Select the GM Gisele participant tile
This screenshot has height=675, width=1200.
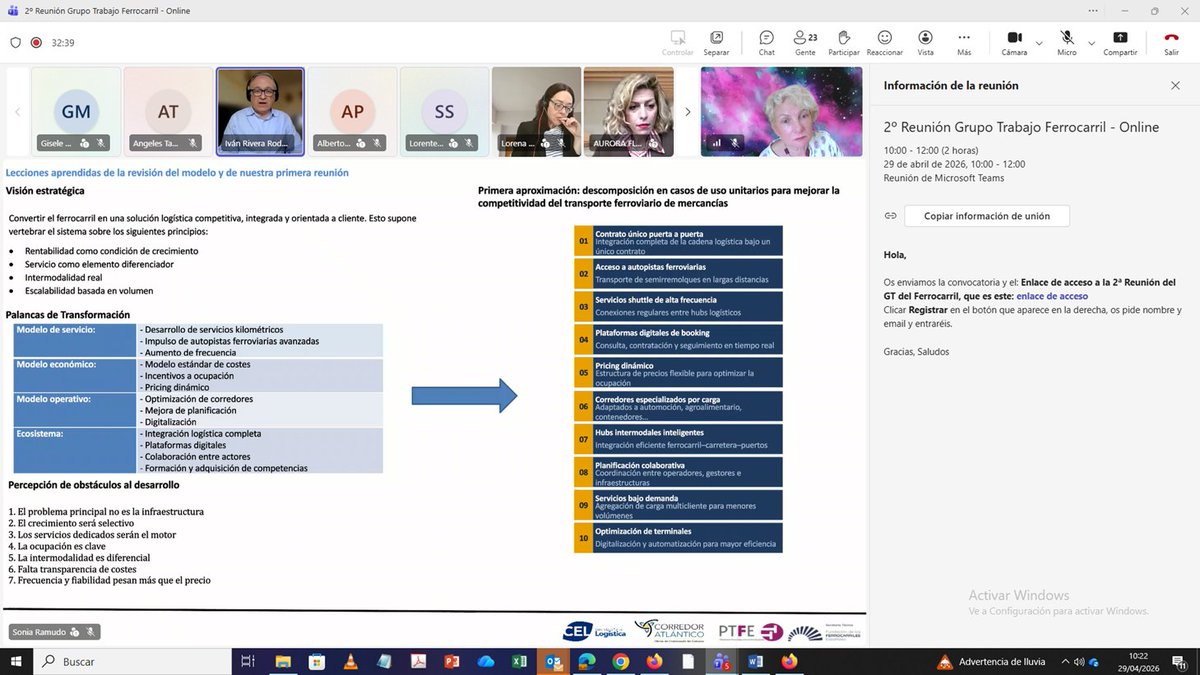[x=76, y=112]
